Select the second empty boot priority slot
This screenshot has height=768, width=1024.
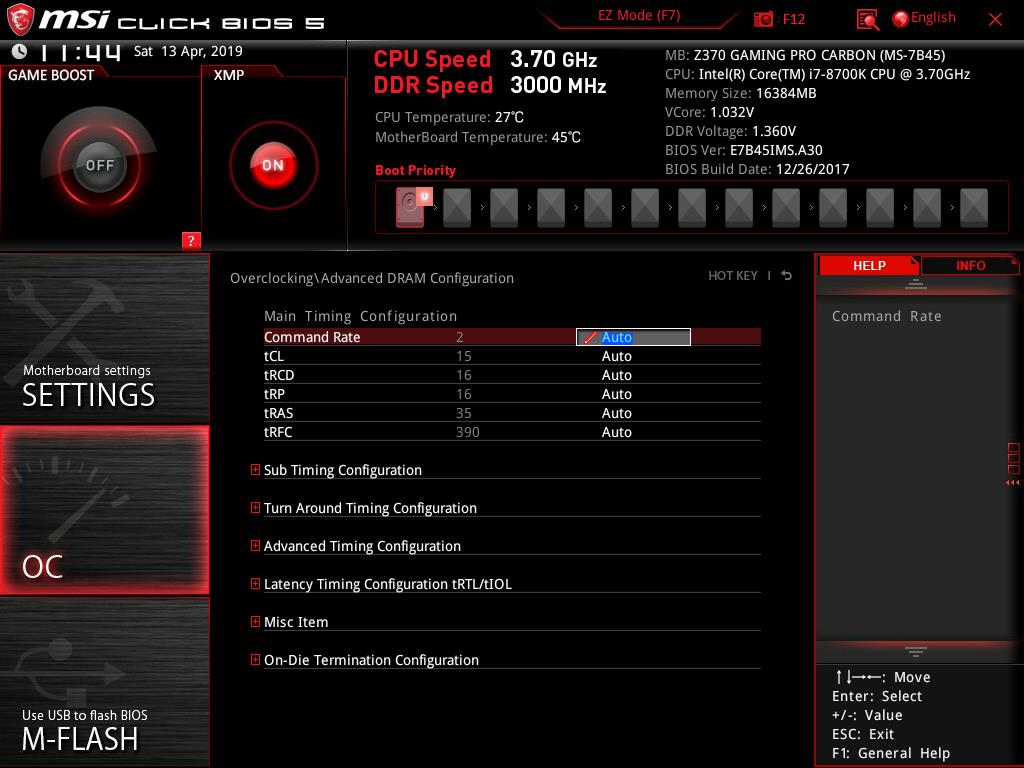(x=504, y=208)
